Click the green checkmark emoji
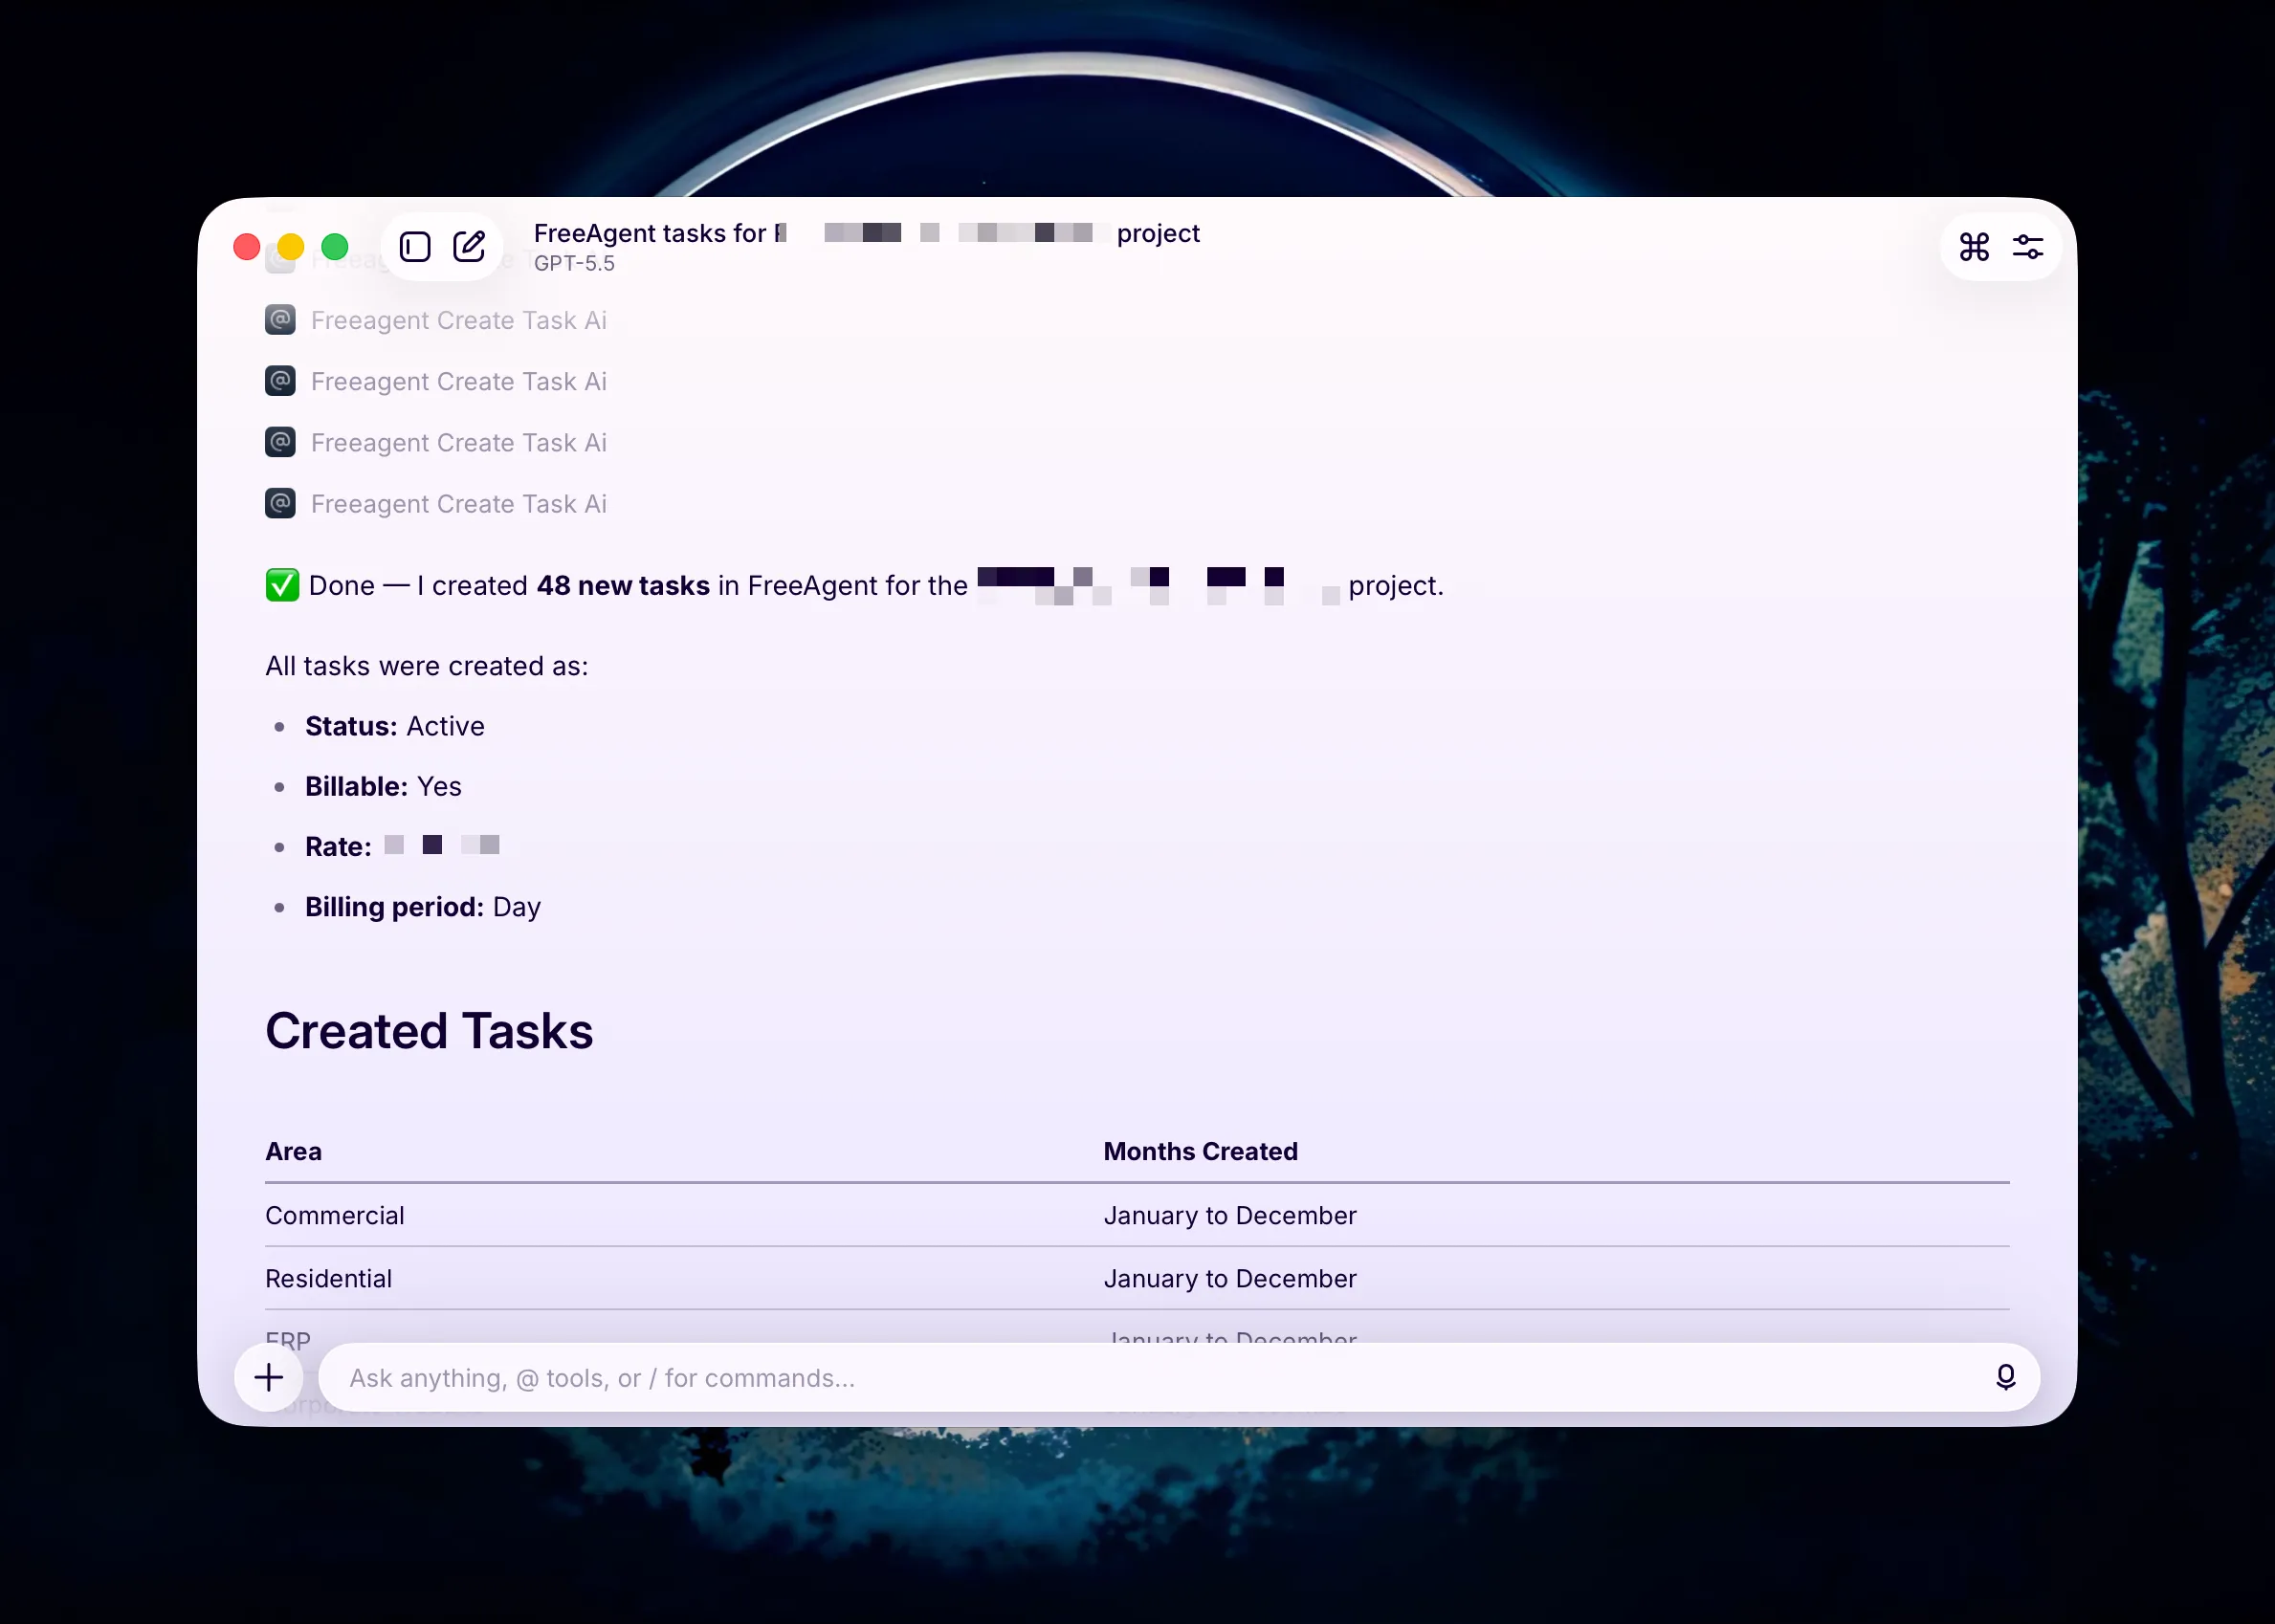The height and width of the screenshot is (1624, 2275). pos(282,585)
